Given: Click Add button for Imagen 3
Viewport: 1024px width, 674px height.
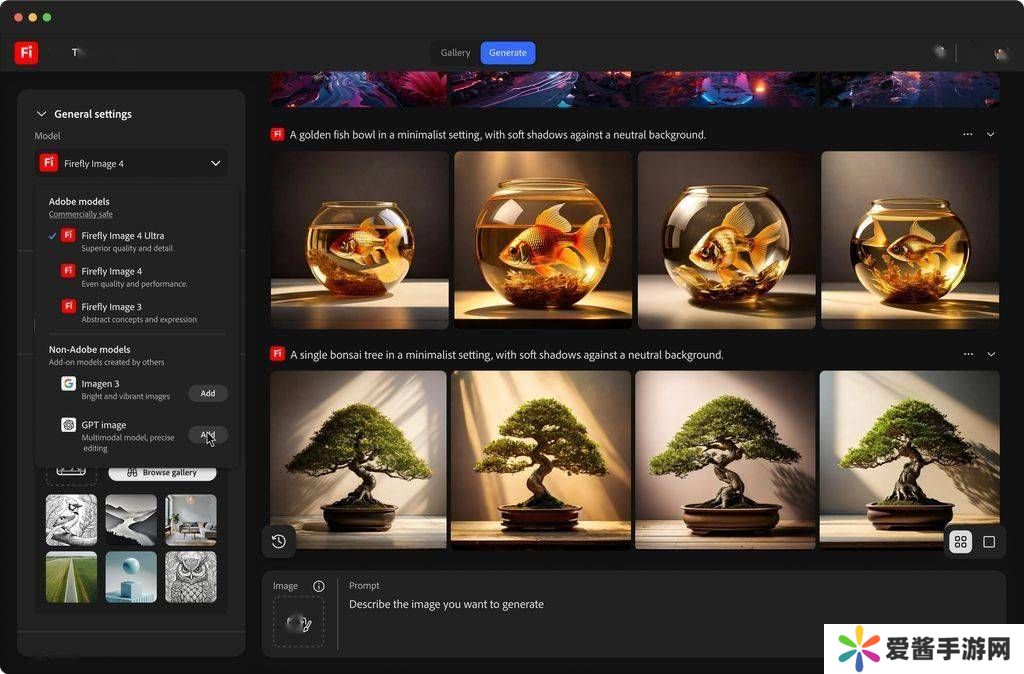Looking at the screenshot, I should point(208,393).
